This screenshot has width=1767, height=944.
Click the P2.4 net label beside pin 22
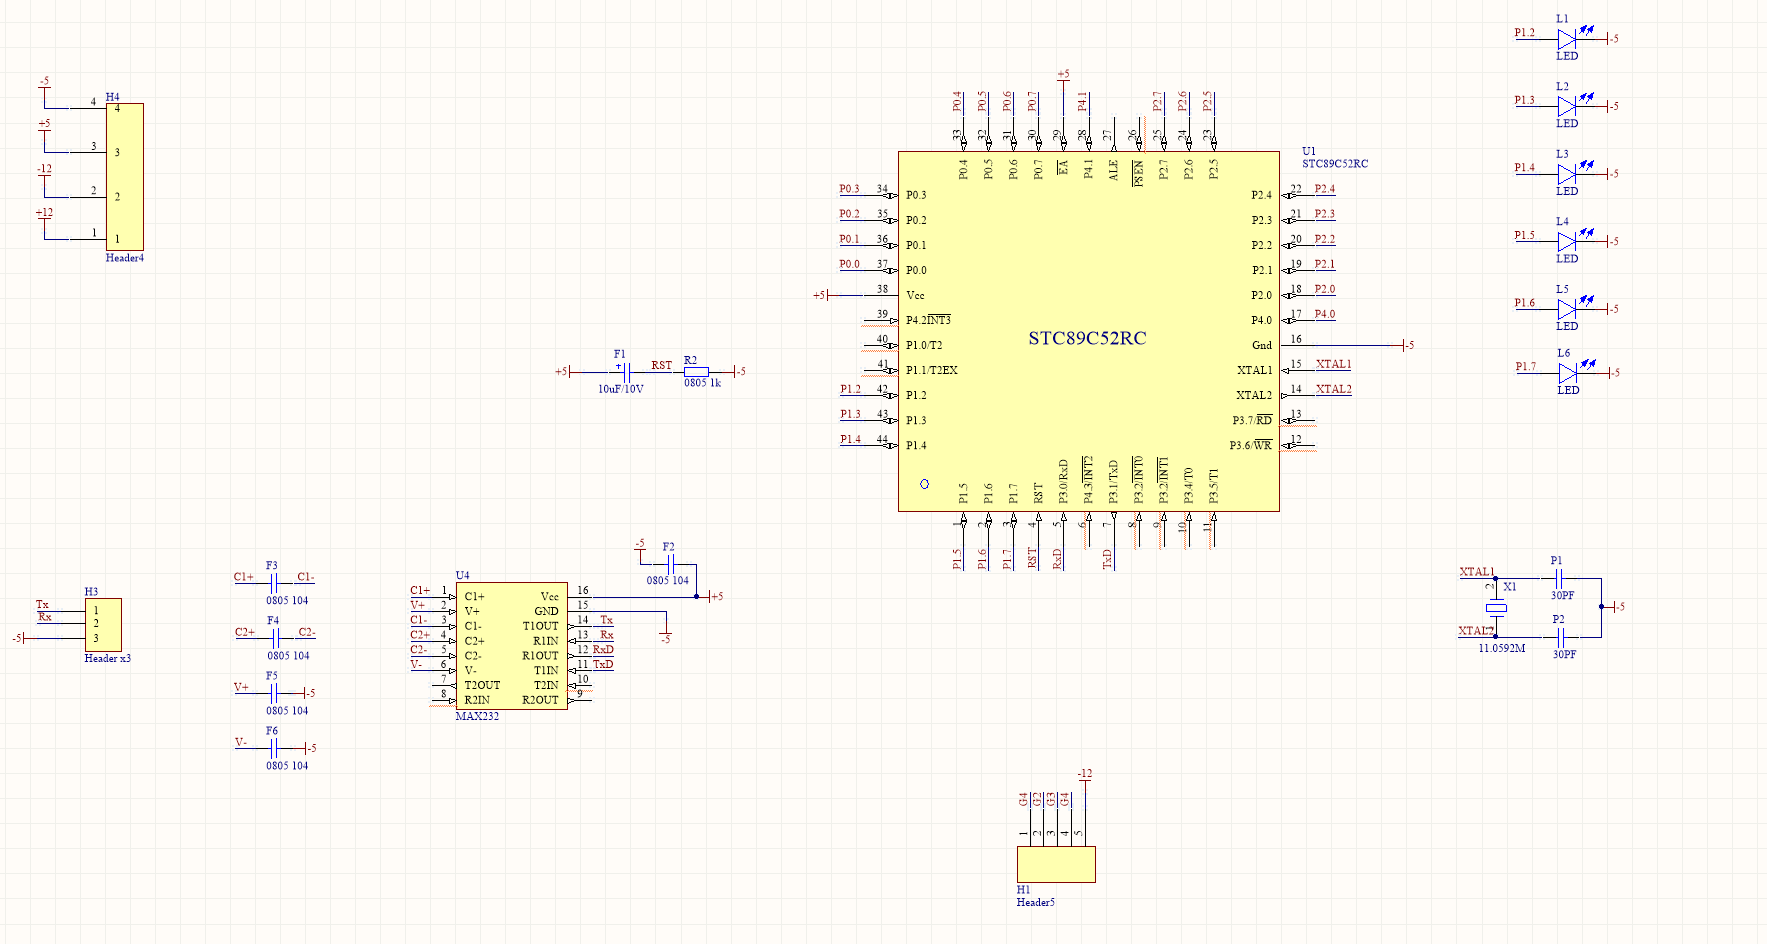(1325, 189)
